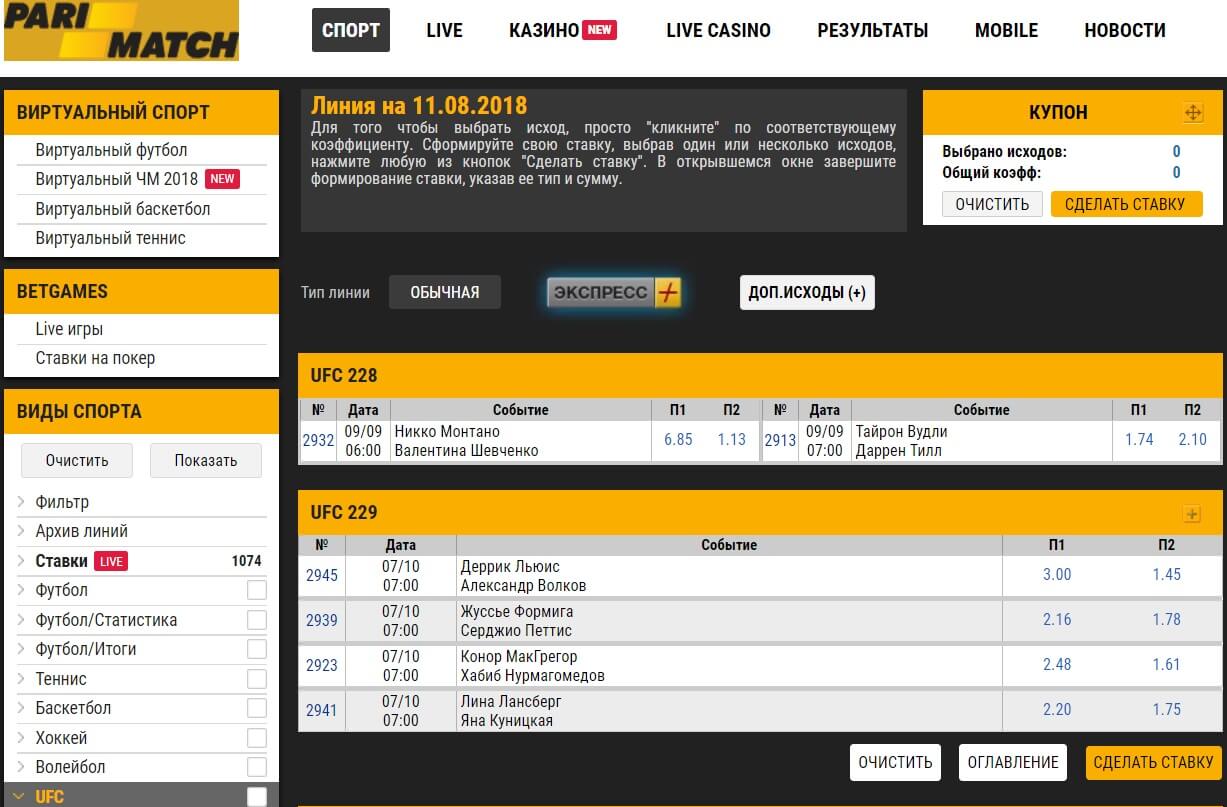Open the Новости tab
Viewport: 1227px width, 807px height.
1125,30
